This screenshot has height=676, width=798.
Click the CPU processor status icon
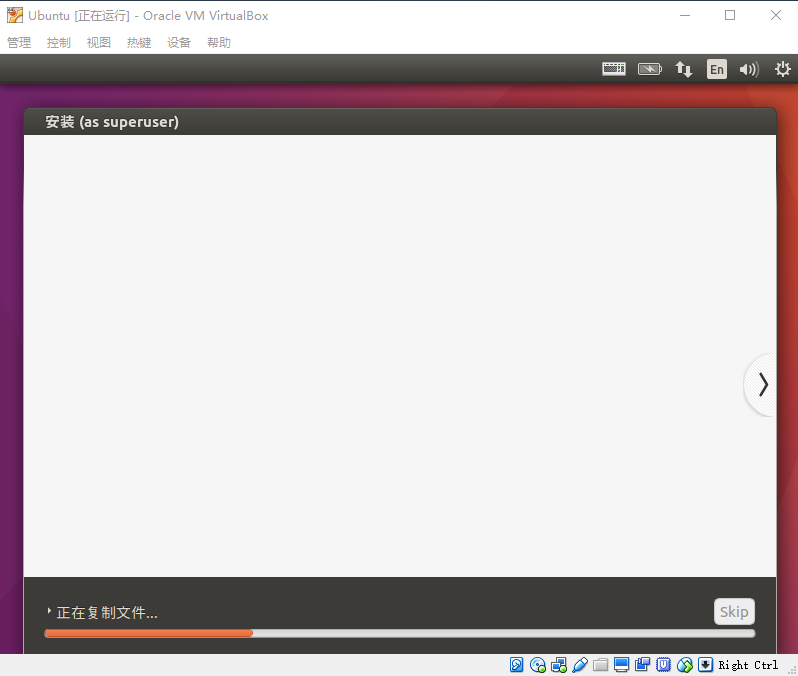coord(664,665)
